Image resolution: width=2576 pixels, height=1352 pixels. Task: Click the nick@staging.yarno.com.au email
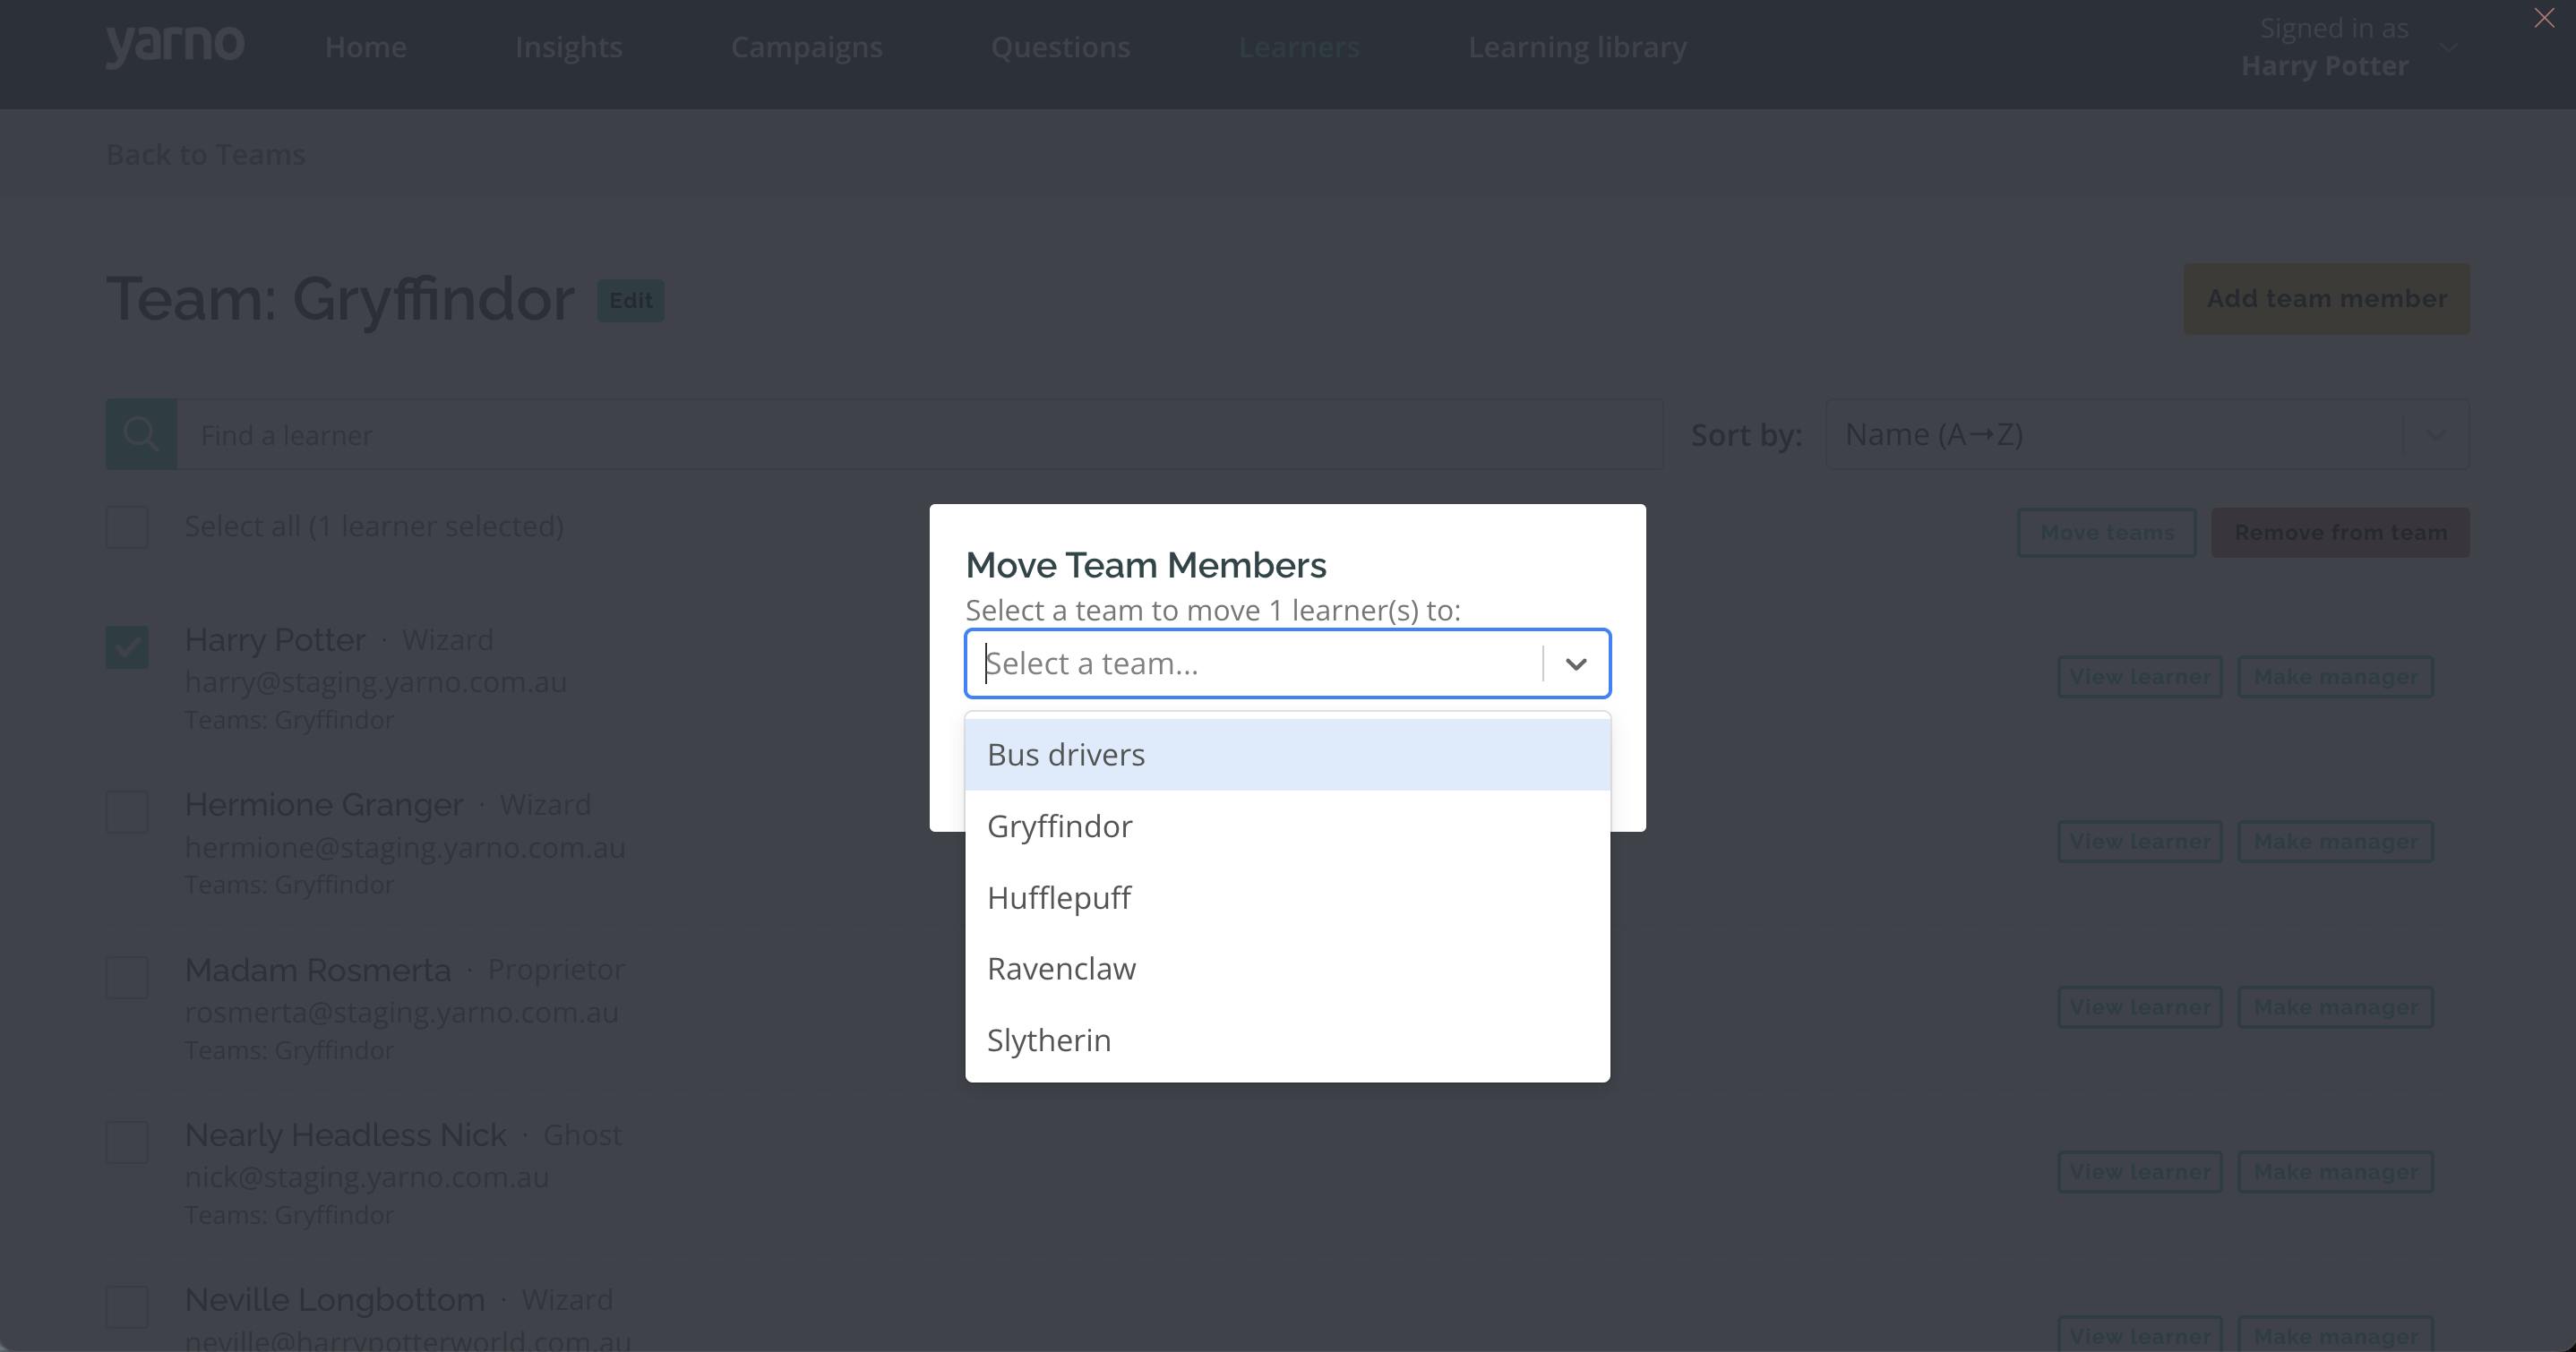[367, 1177]
